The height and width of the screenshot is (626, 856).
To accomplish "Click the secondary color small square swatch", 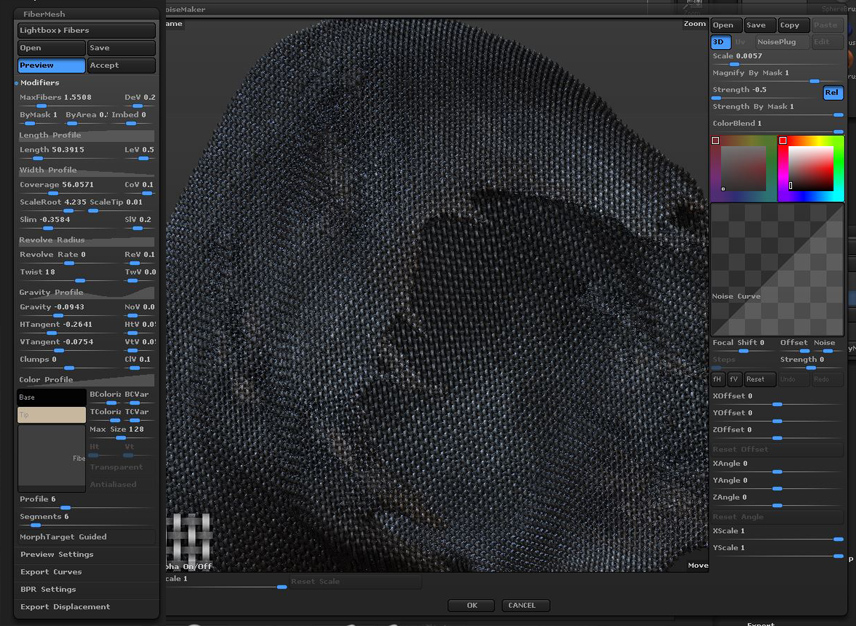I will tap(715, 141).
